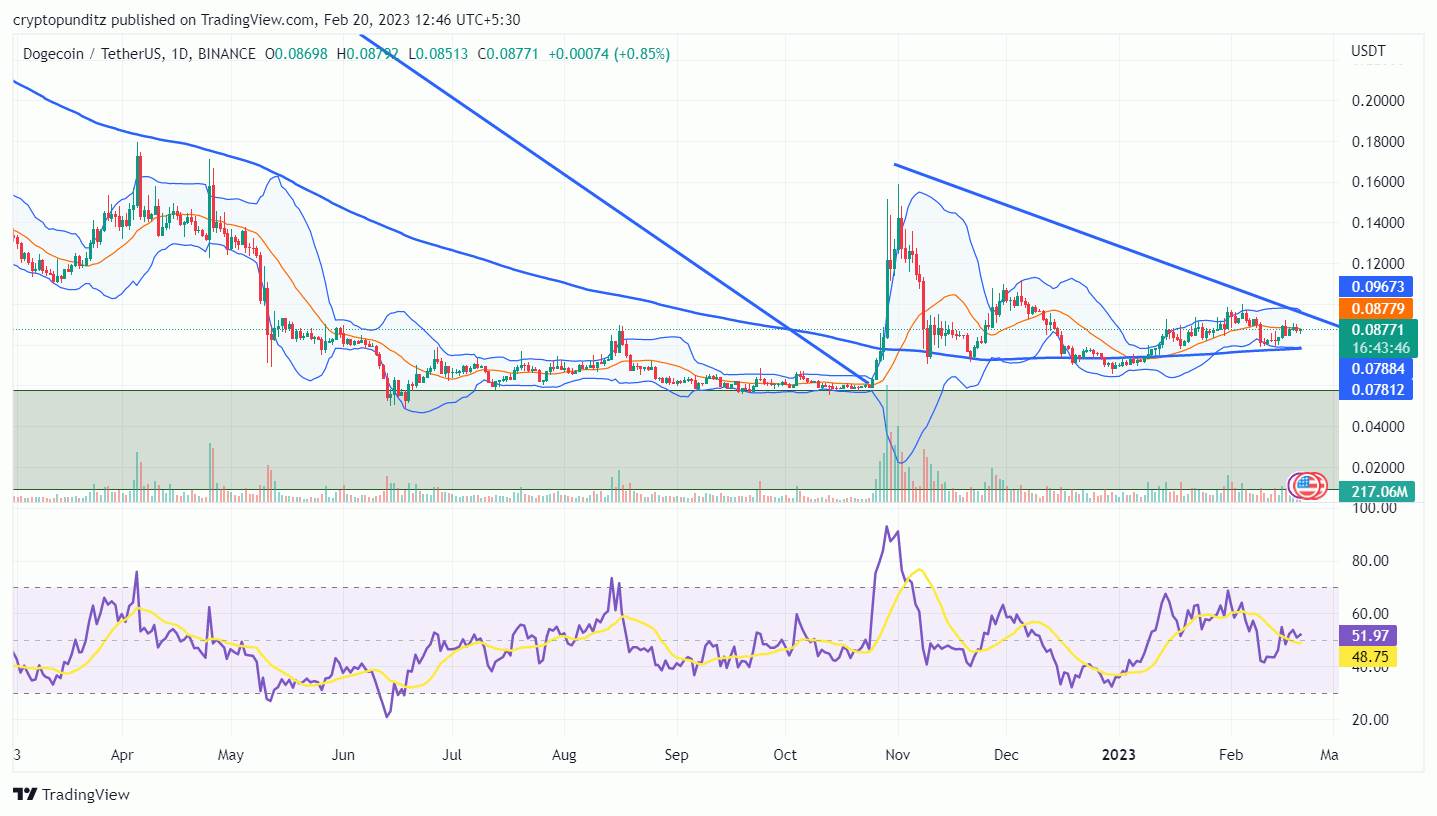This screenshot has width=1437, height=816.
Task: Click the 2023 label on time axis
Action: coord(1119,754)
